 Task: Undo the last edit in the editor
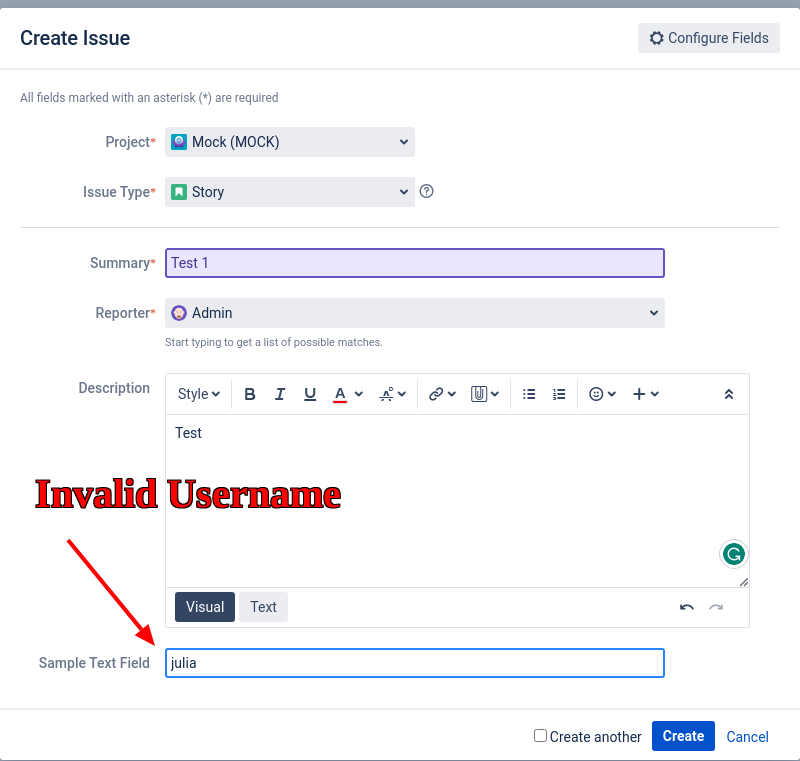pos(687,607)
